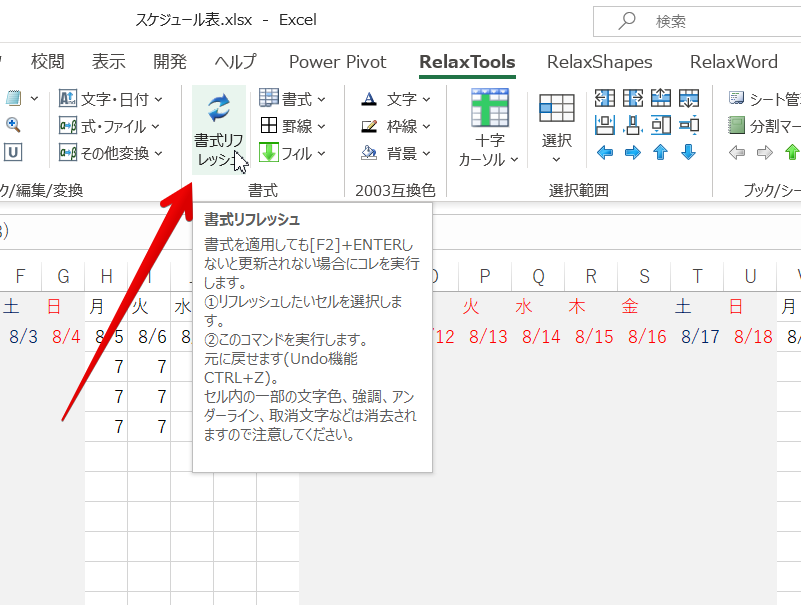Viewport: 801px width, 605px height.
Task: Extend selection upward with the row arrow icon
Action: pyautogui.click(x=661, y=98)
